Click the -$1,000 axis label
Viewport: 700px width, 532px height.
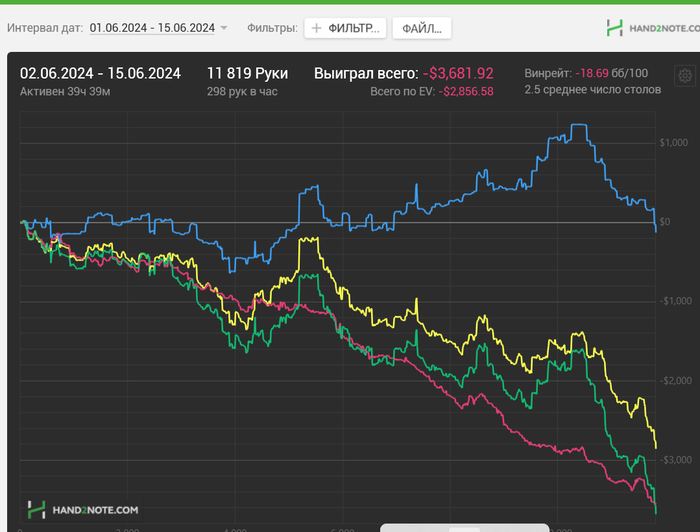[x=676, y=301]
